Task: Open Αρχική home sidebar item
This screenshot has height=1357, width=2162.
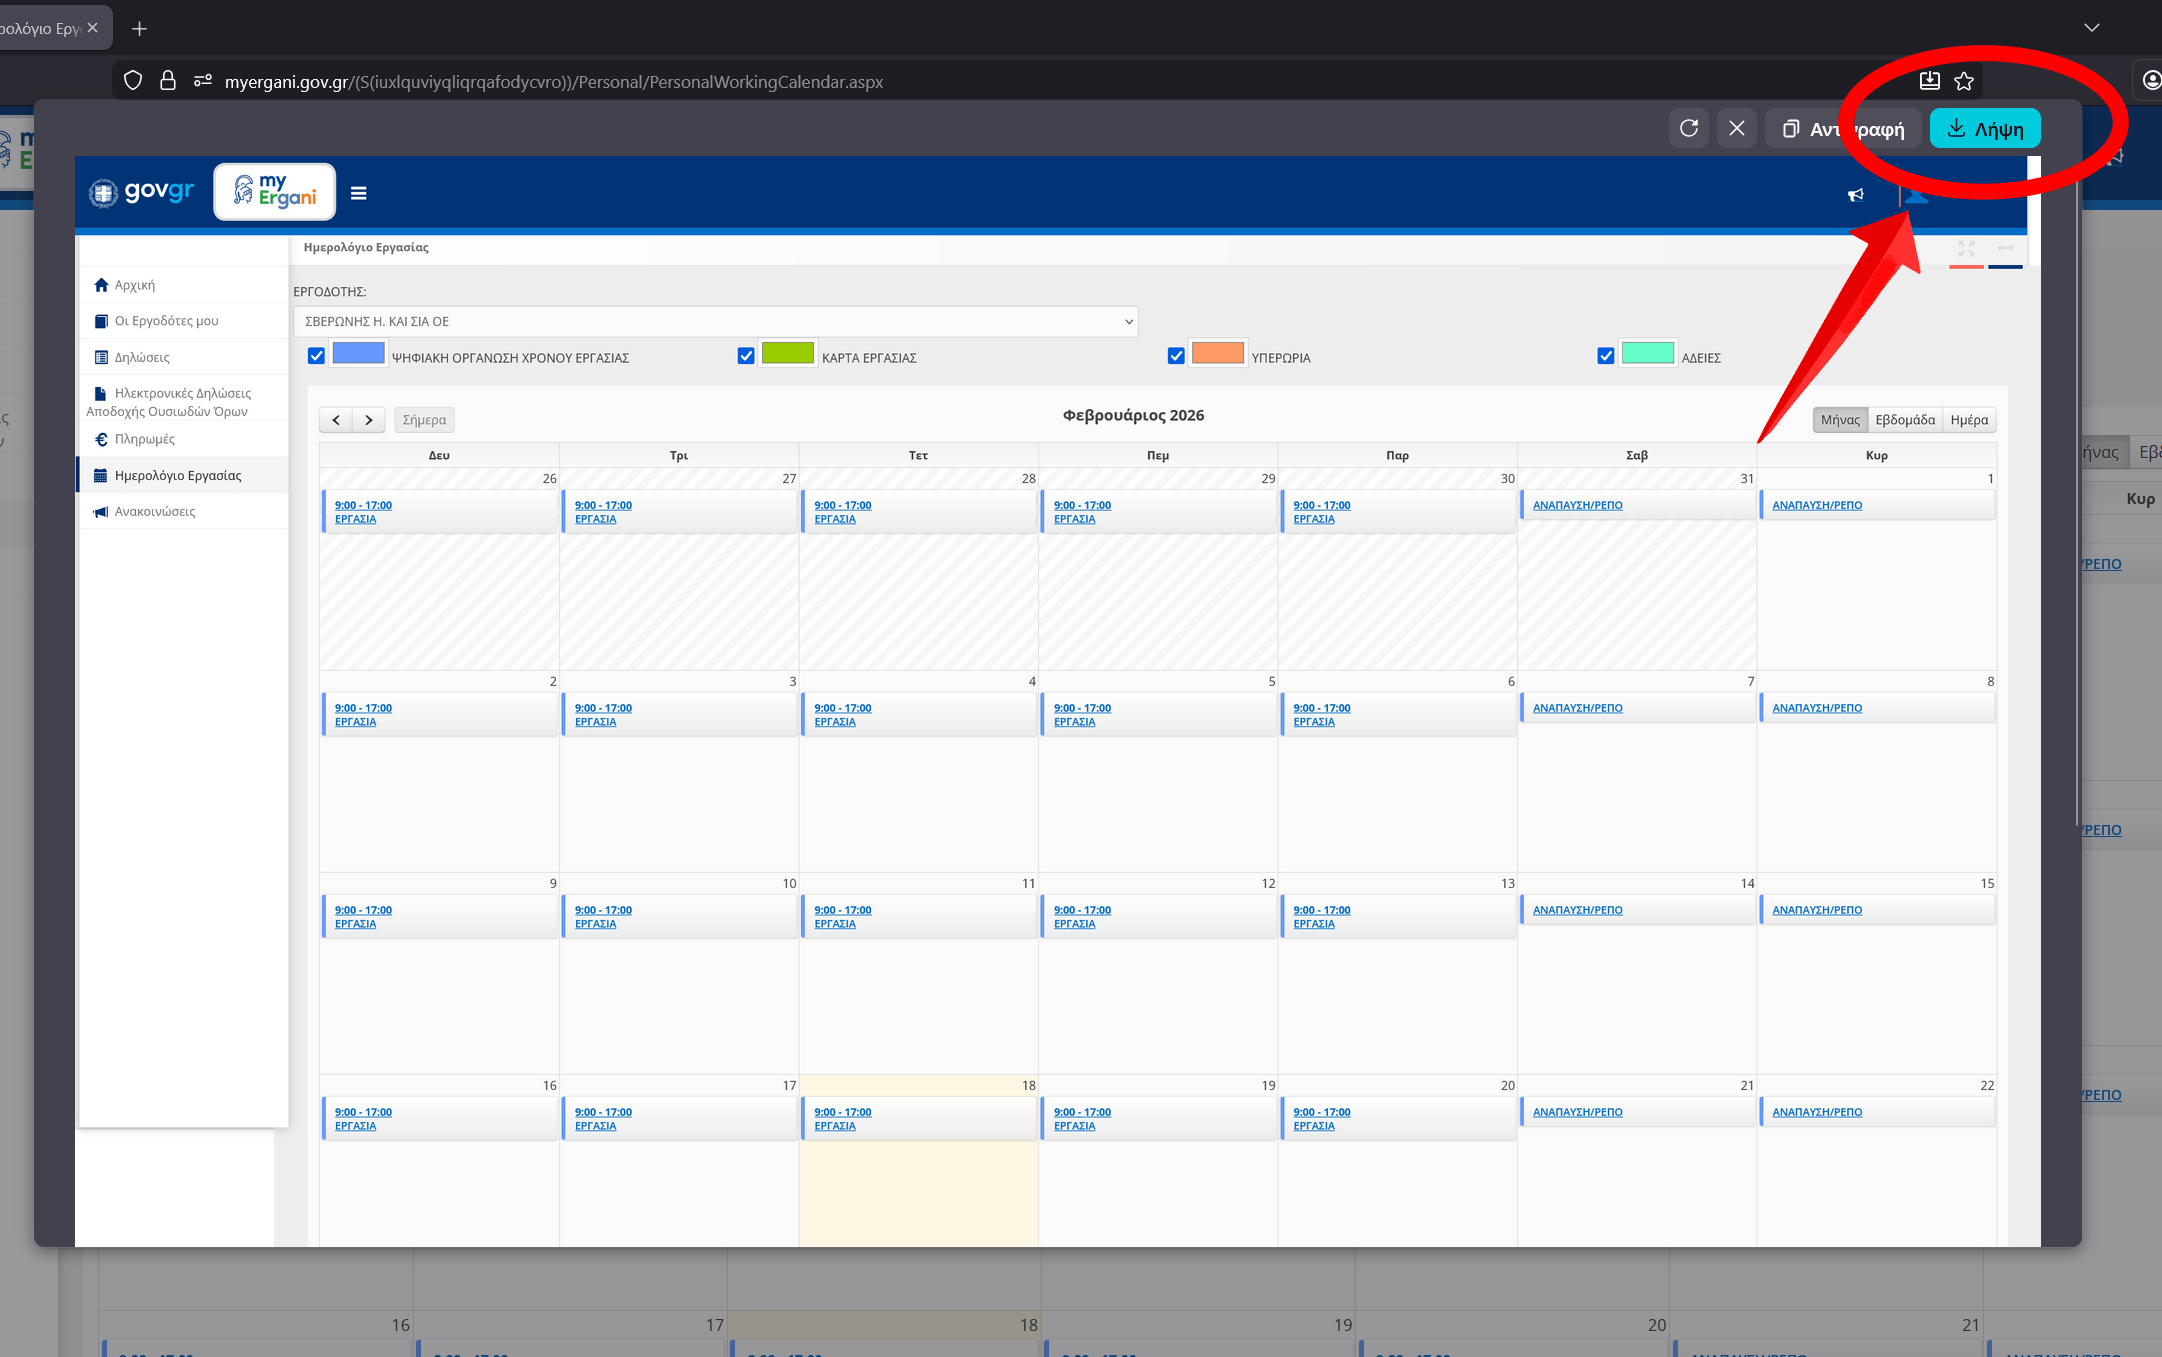Action: [x=134, y=285]
